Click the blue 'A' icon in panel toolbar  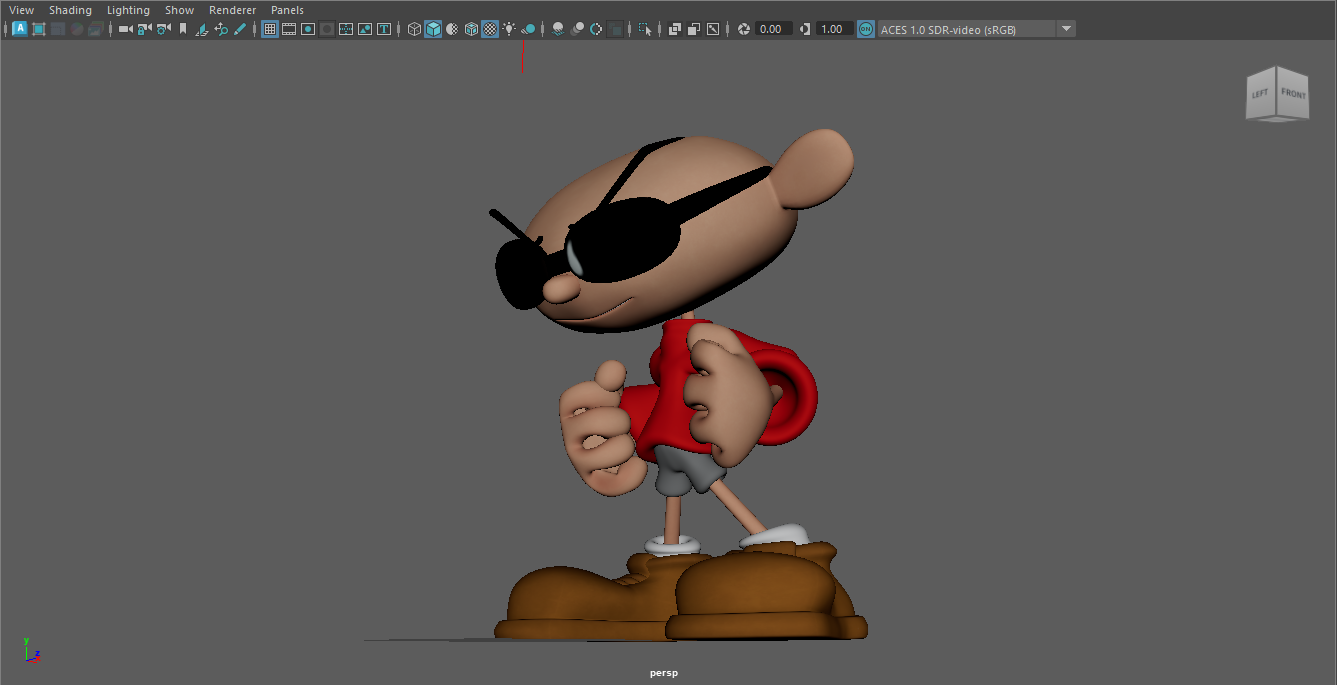click(x=20, y=29)
